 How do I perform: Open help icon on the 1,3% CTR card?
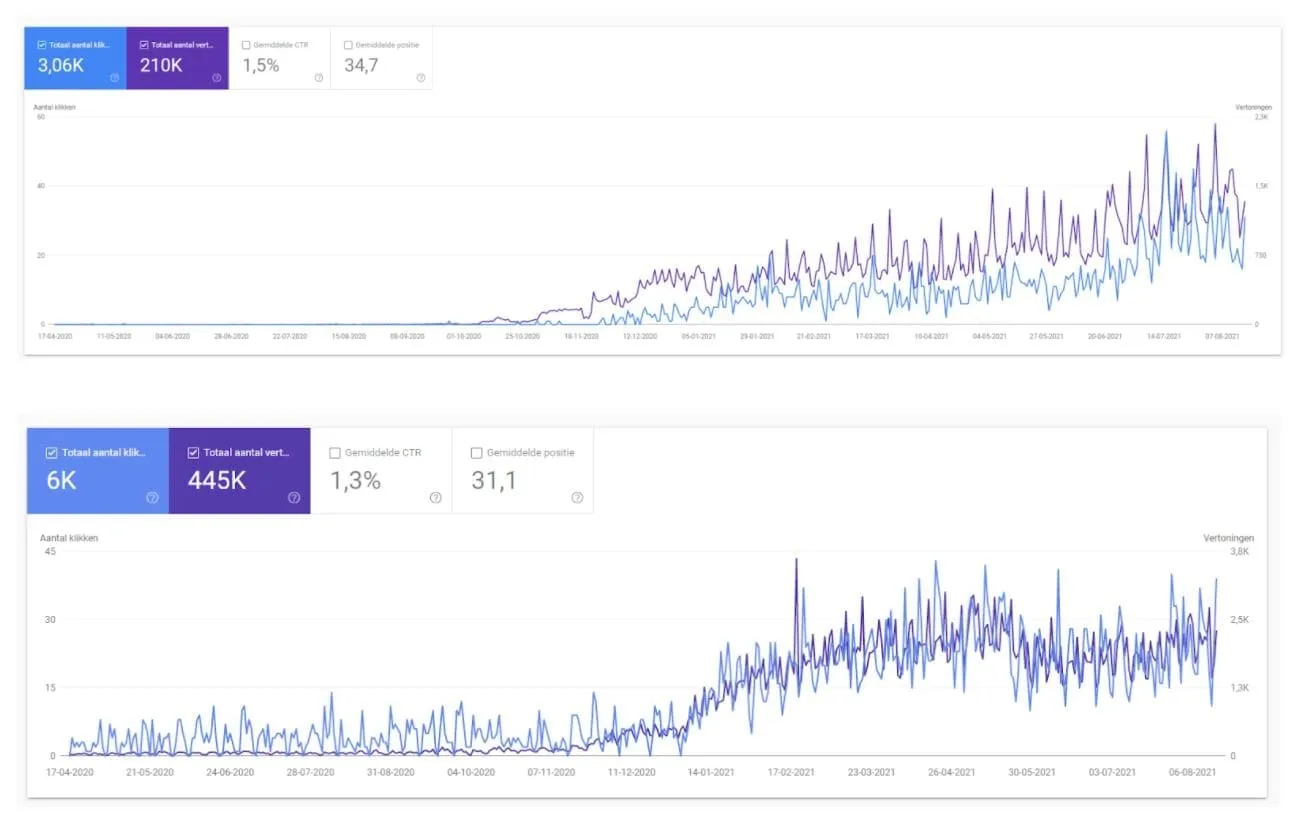click(435, 497)
